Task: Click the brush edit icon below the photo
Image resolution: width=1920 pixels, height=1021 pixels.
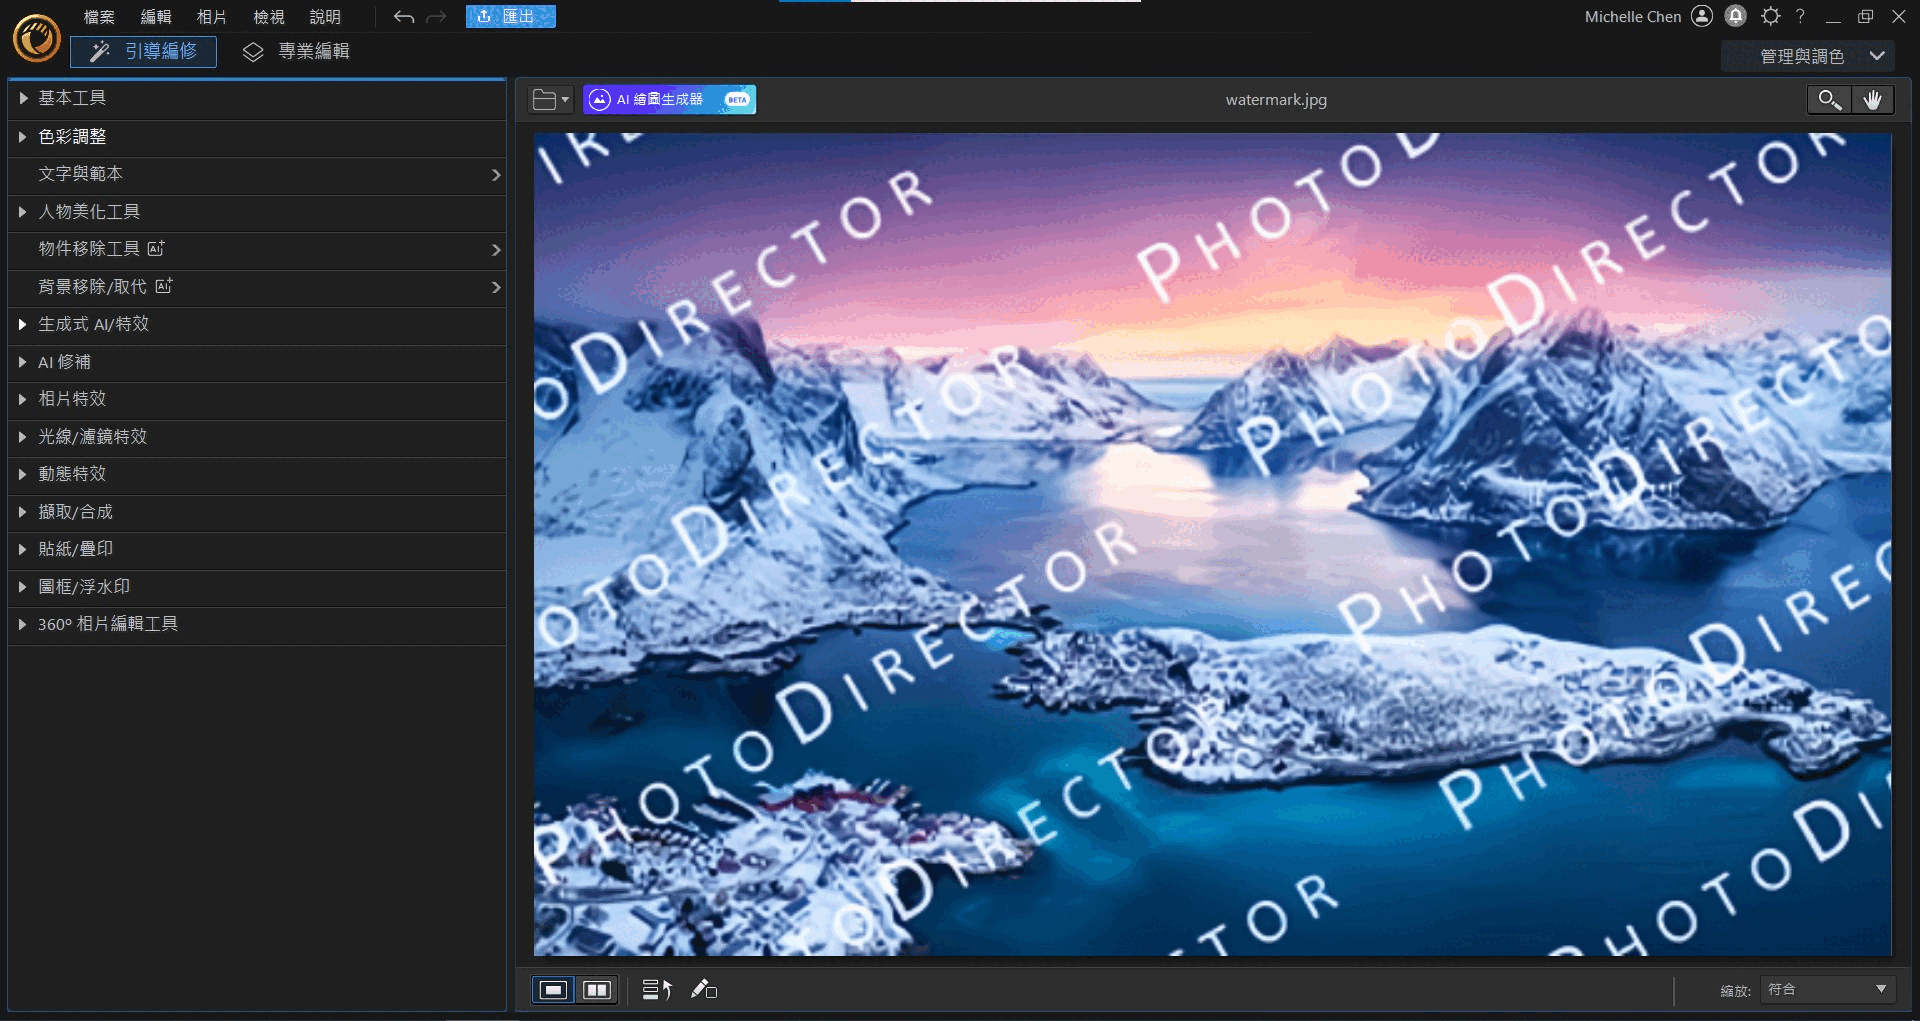Action: click(704, 990)
